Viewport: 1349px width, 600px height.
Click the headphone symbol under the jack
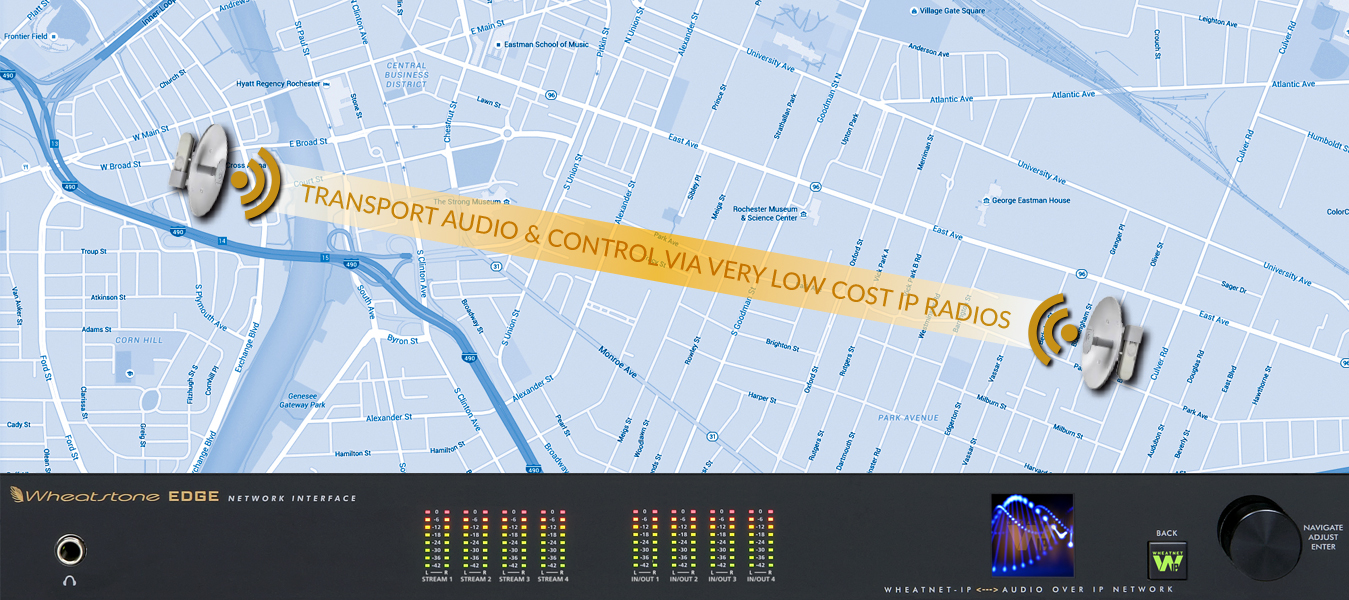(x=70, y=579)
